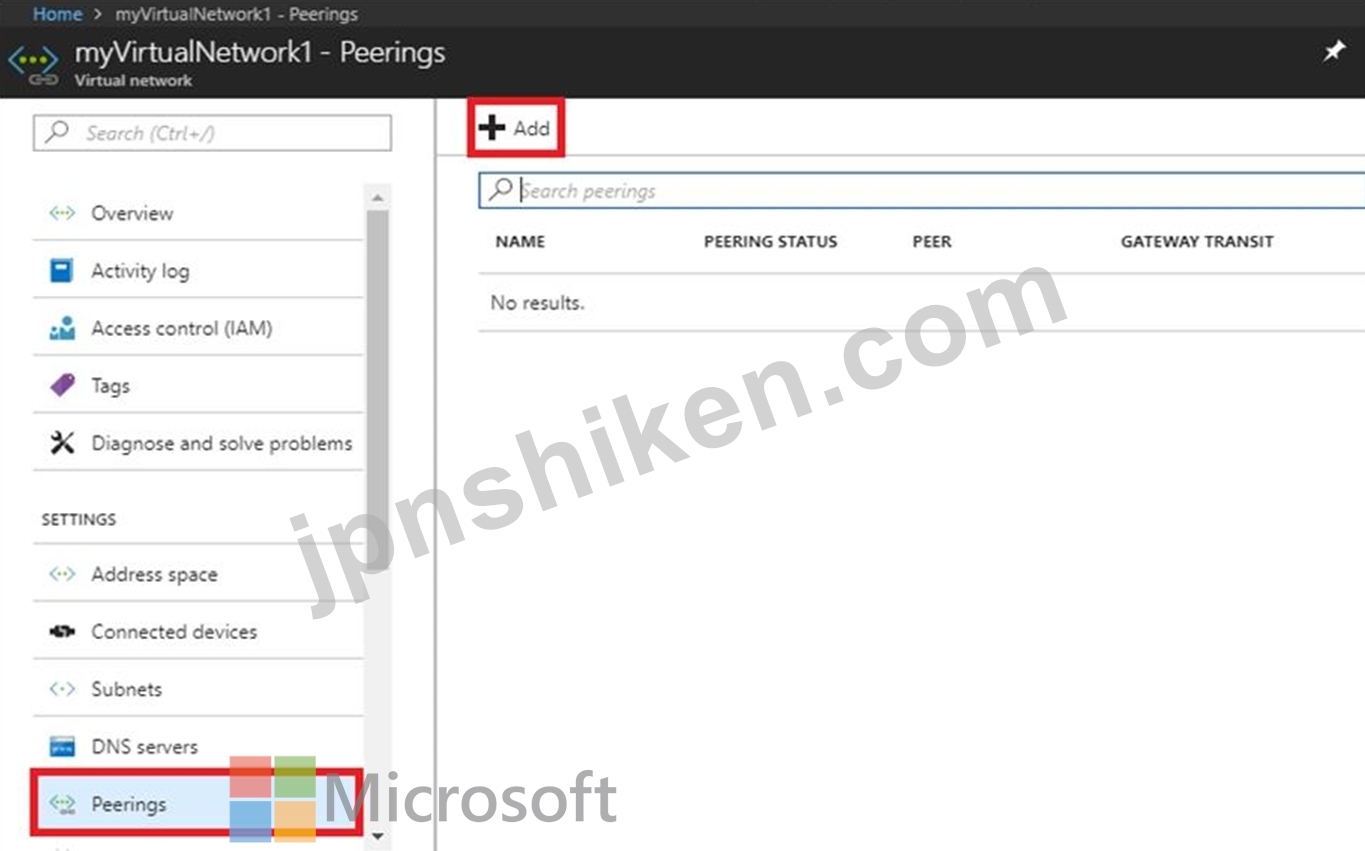The height and width of the screenshot is (851, 1365).
Task: Click the Access control (IAM) icon
Action: click(62, 328)
